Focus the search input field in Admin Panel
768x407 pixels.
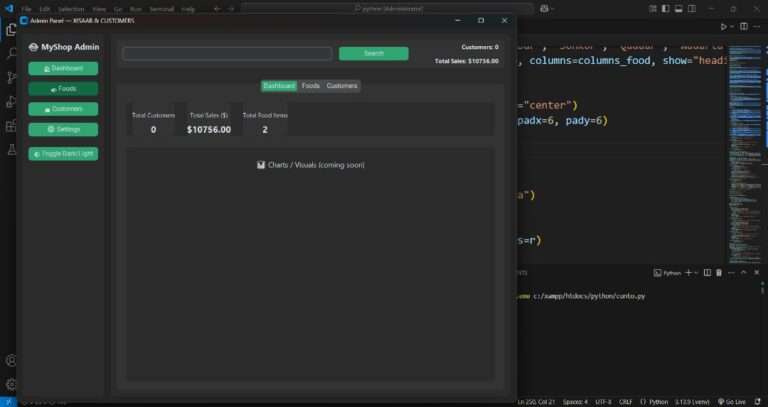pos(227,53)
